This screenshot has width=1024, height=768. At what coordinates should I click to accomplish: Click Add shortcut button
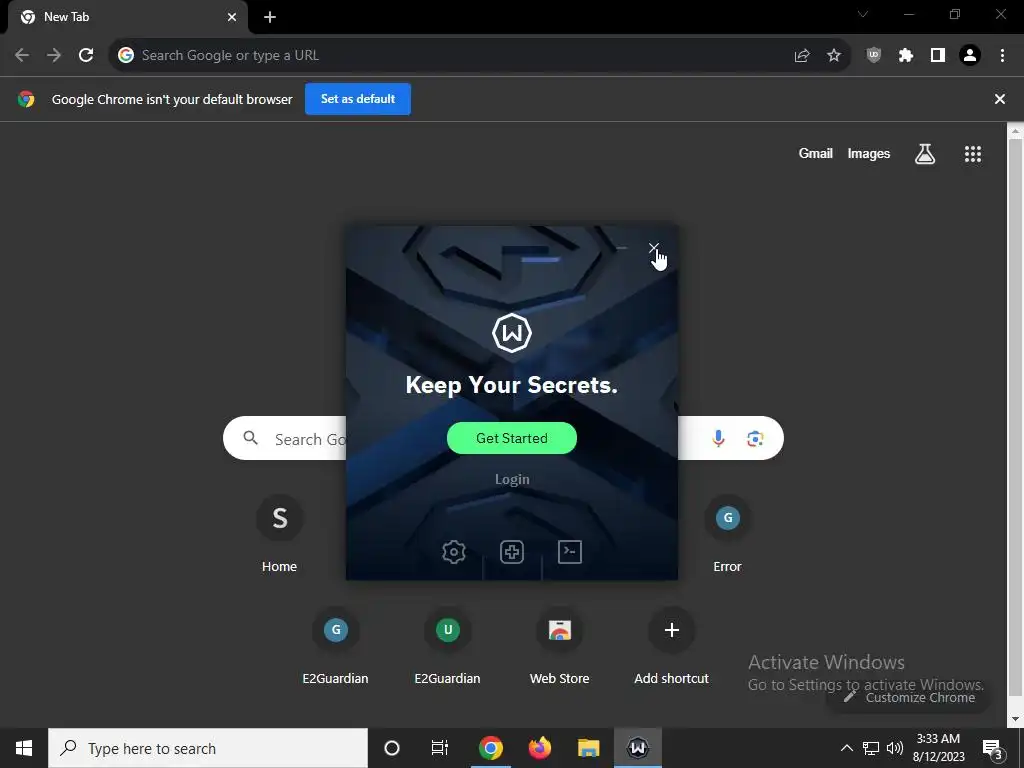point(671,646)
